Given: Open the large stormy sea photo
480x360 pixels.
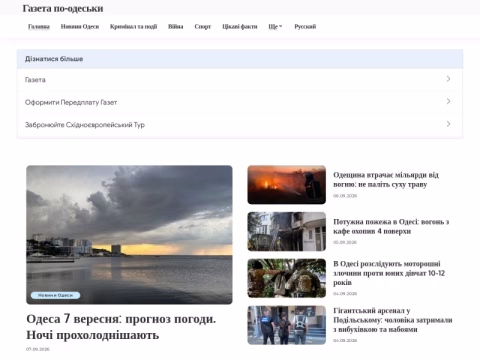Looking at the screenshot, I should click(129, 235).
